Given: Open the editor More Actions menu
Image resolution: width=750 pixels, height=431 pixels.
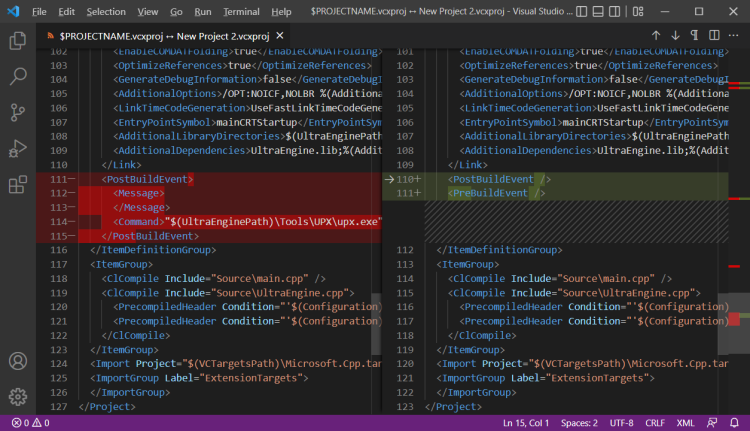Looking at the screenshot, I should (733, 35).
